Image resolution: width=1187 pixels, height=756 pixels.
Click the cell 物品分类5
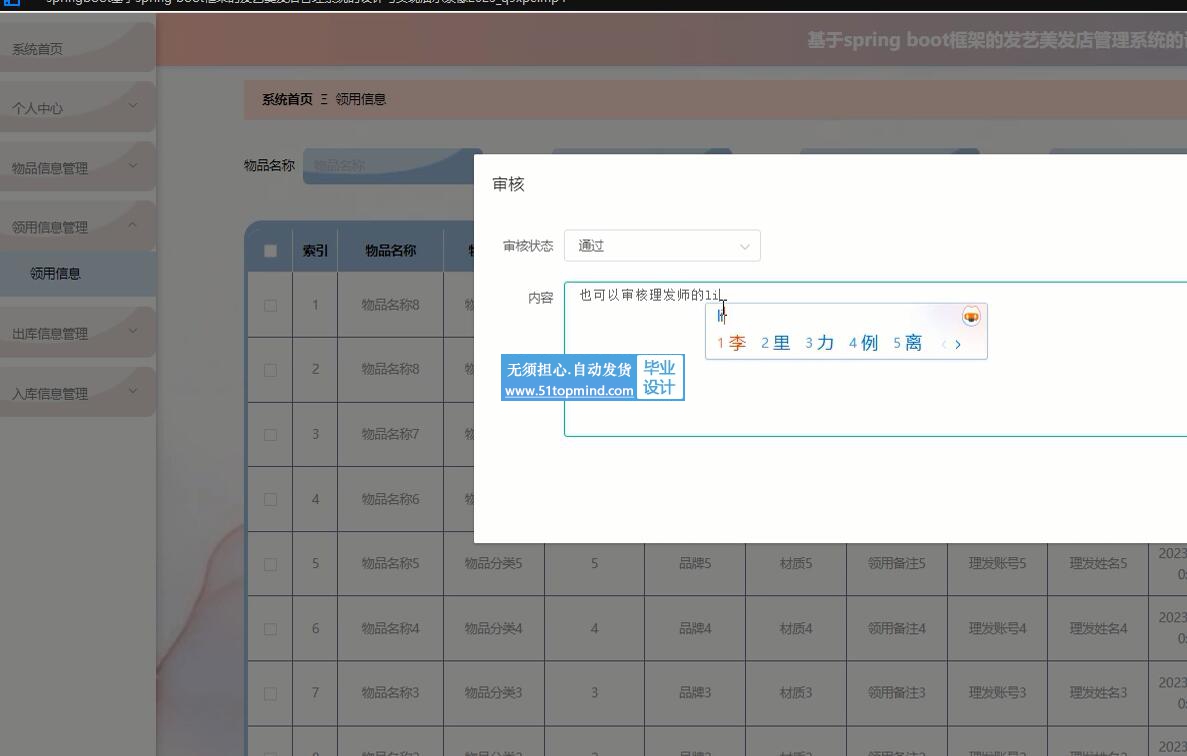coord(494,564)
